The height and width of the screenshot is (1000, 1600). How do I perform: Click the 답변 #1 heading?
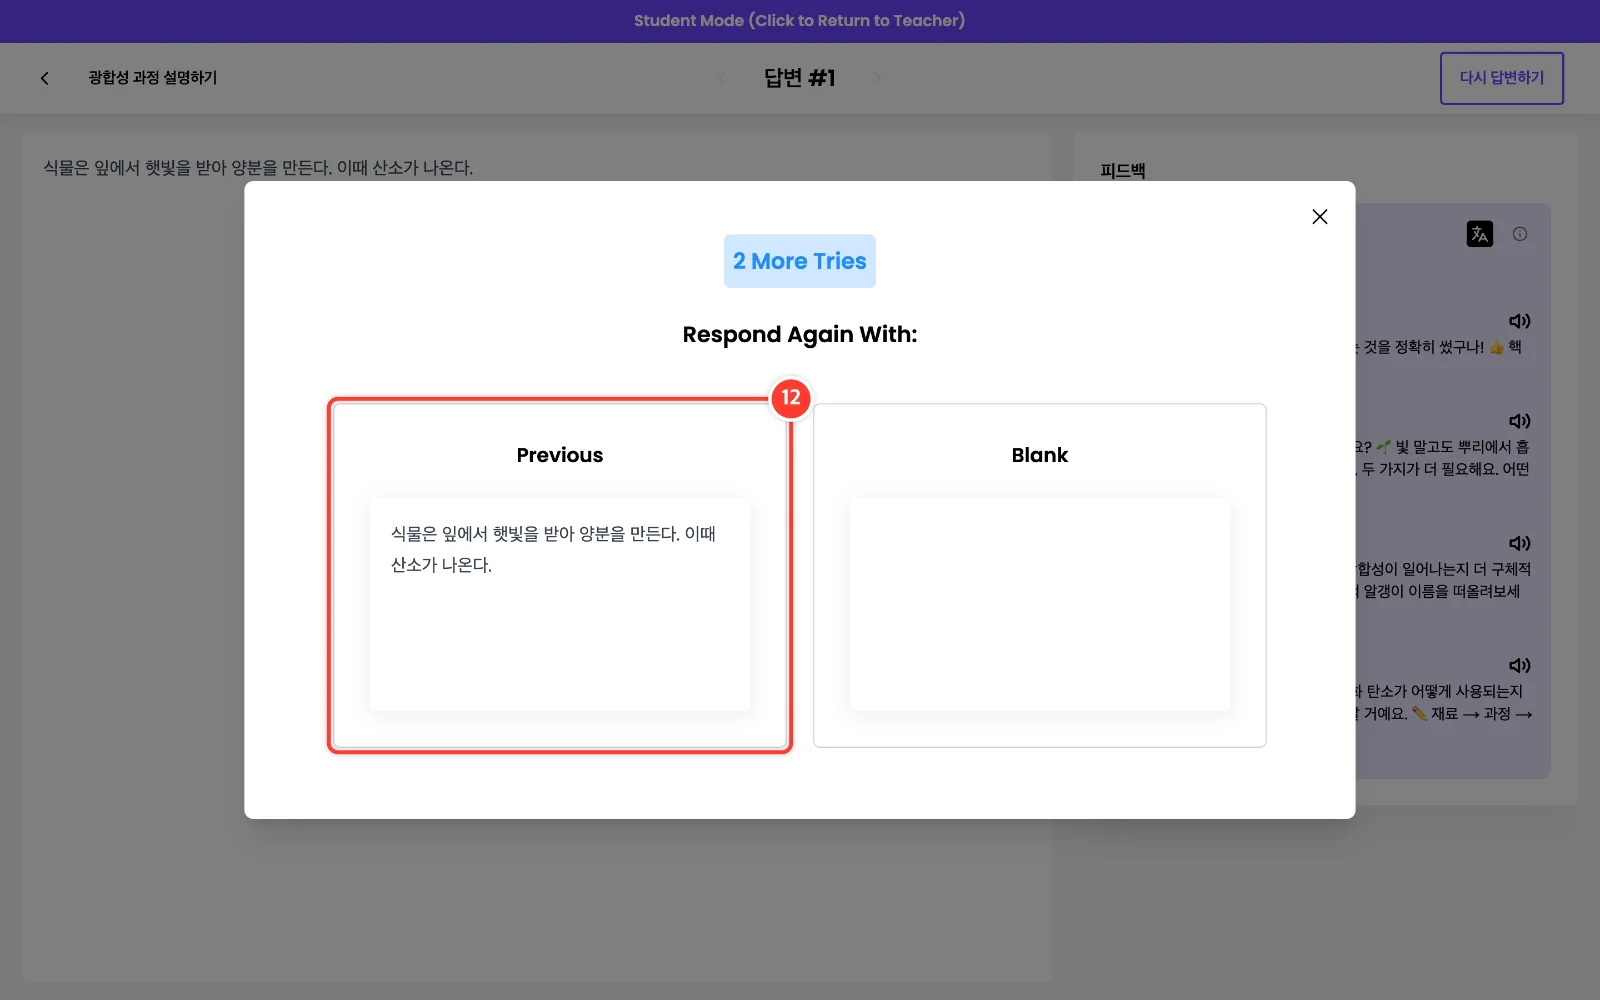click(x=800, y=78)
